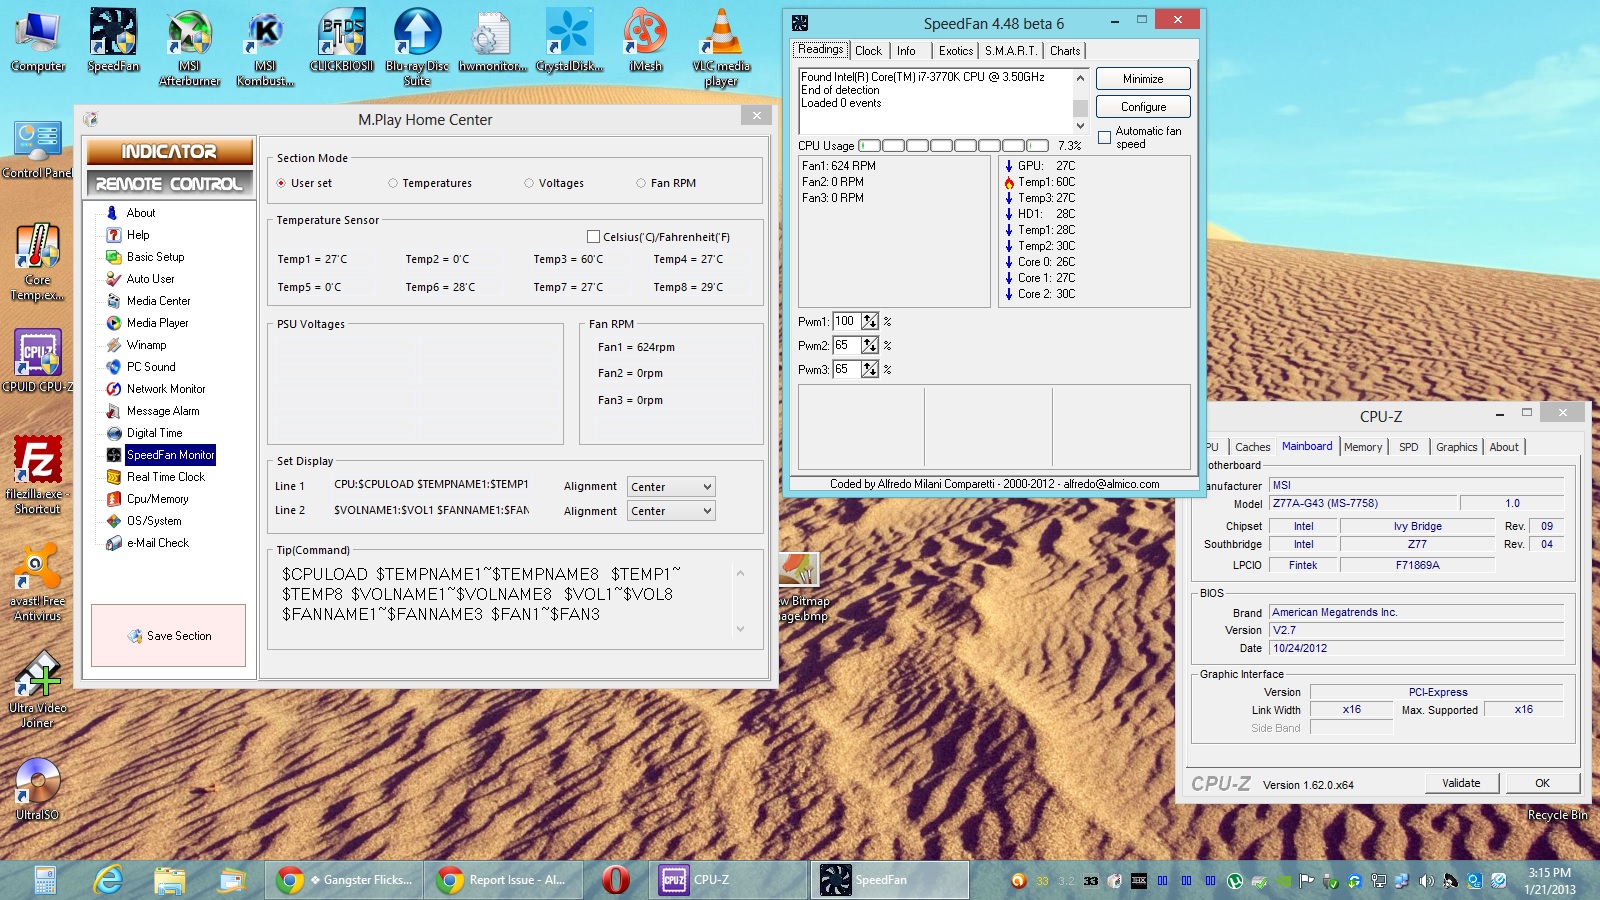Select Media Player sidebar entry
Image resolution: width=1600 pixels, height=900 pixels.
coord(157,323)
